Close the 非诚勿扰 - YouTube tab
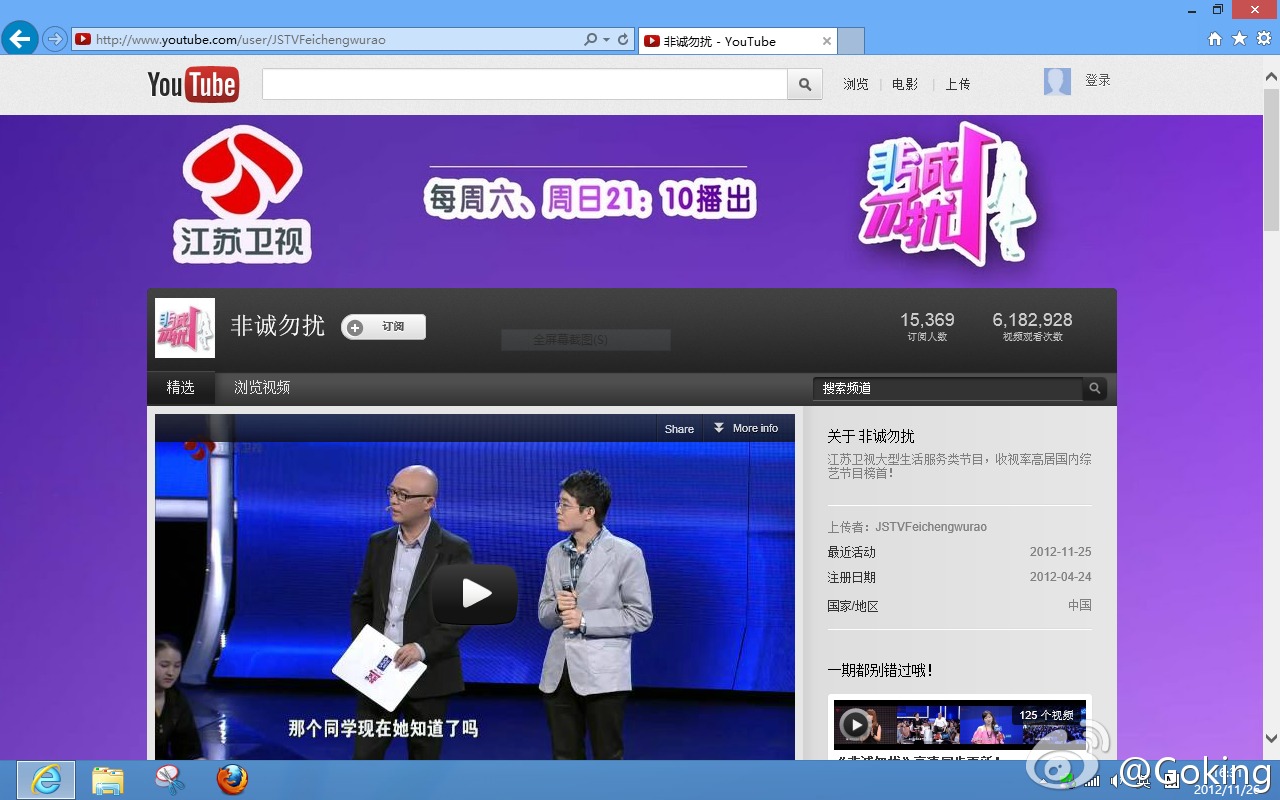This screenshot has width=1280, height=800. coord(827,41)
